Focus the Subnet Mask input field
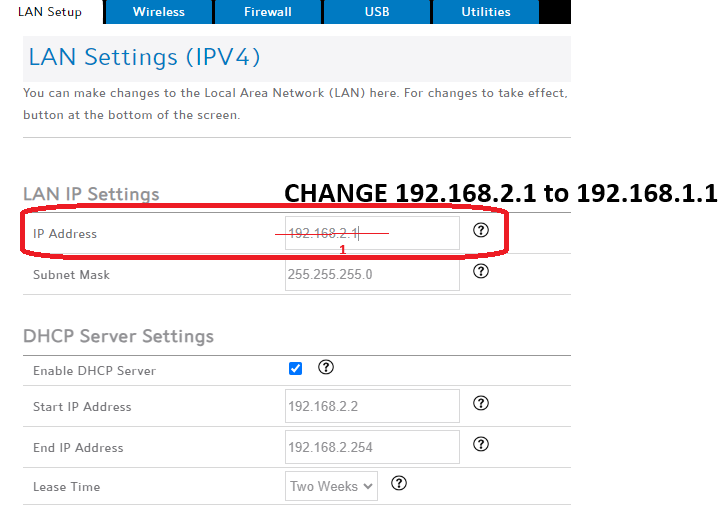The height and width of the screenshot is (512, 725). pyautogui.click(x=372, y=274)
